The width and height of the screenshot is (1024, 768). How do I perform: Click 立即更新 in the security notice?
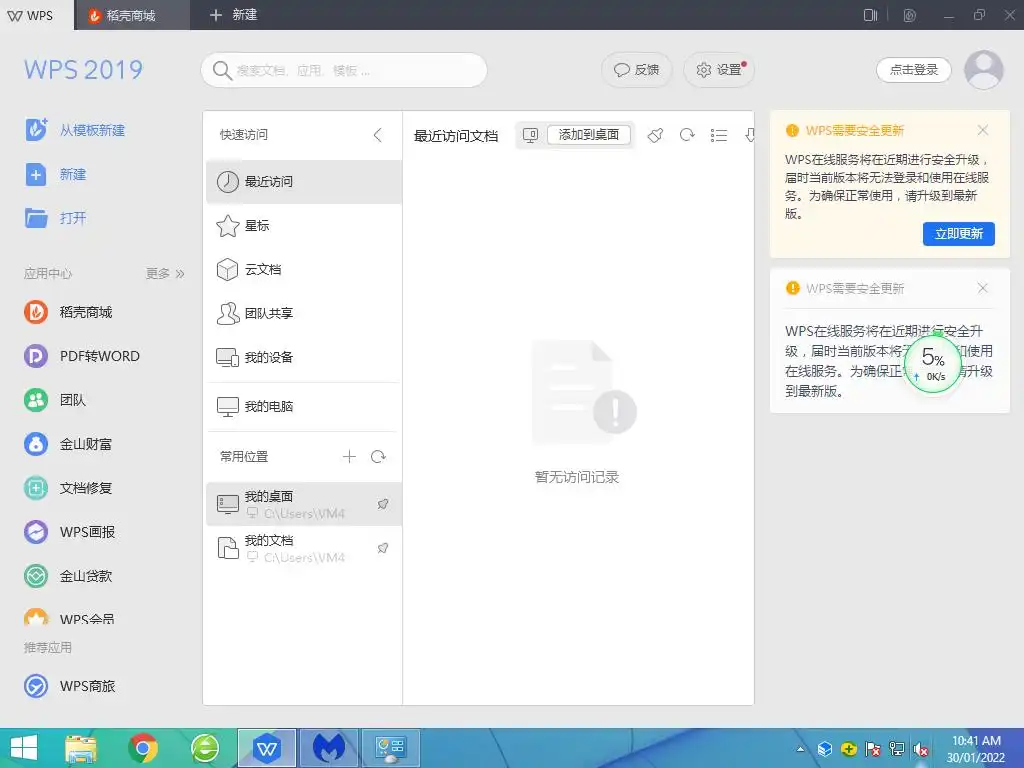[x=959, y=234]
